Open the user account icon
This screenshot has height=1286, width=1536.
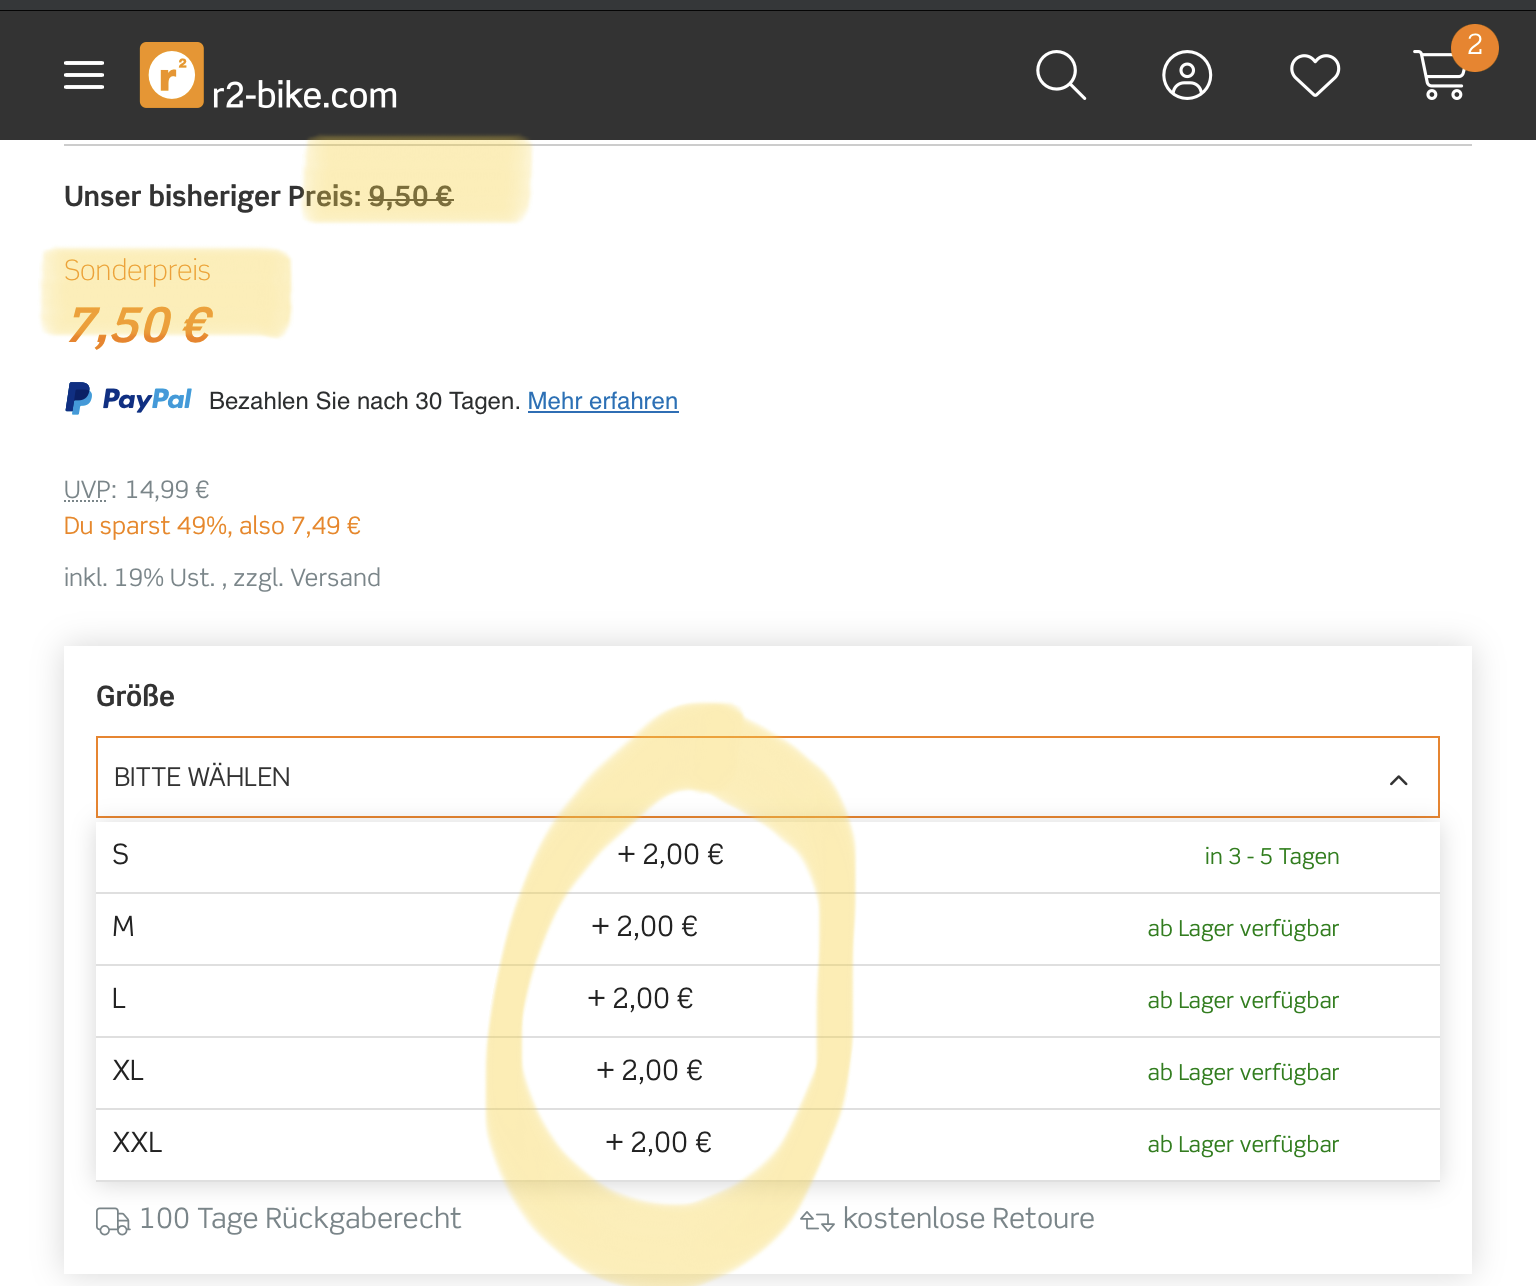pos(1187,75)
